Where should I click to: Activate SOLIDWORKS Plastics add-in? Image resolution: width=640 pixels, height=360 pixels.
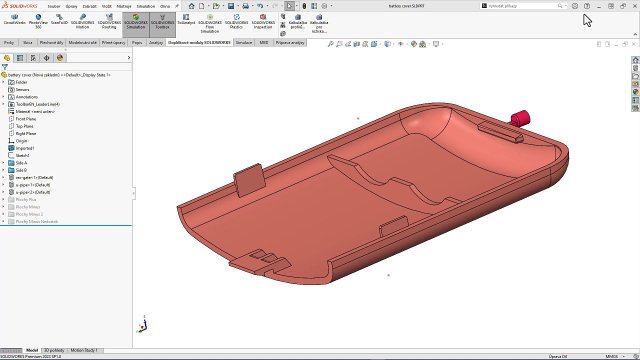(236, 21)
